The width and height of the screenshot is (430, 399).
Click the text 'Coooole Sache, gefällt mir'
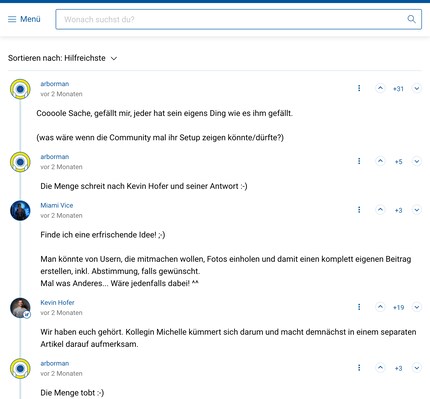point(84,113)
